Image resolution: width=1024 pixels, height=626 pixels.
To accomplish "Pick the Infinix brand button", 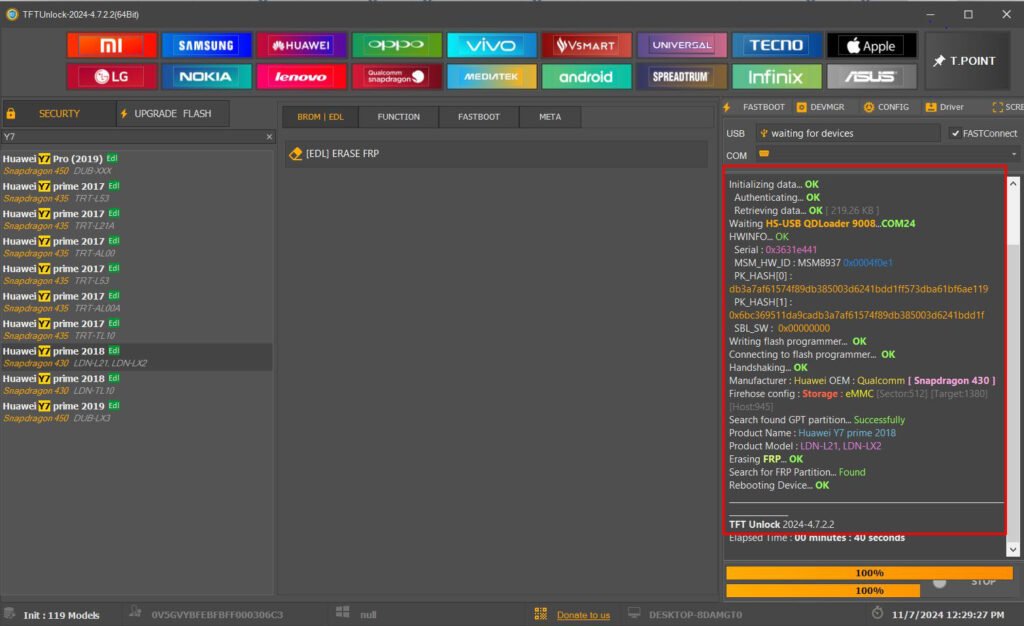I will coord(776,76).
